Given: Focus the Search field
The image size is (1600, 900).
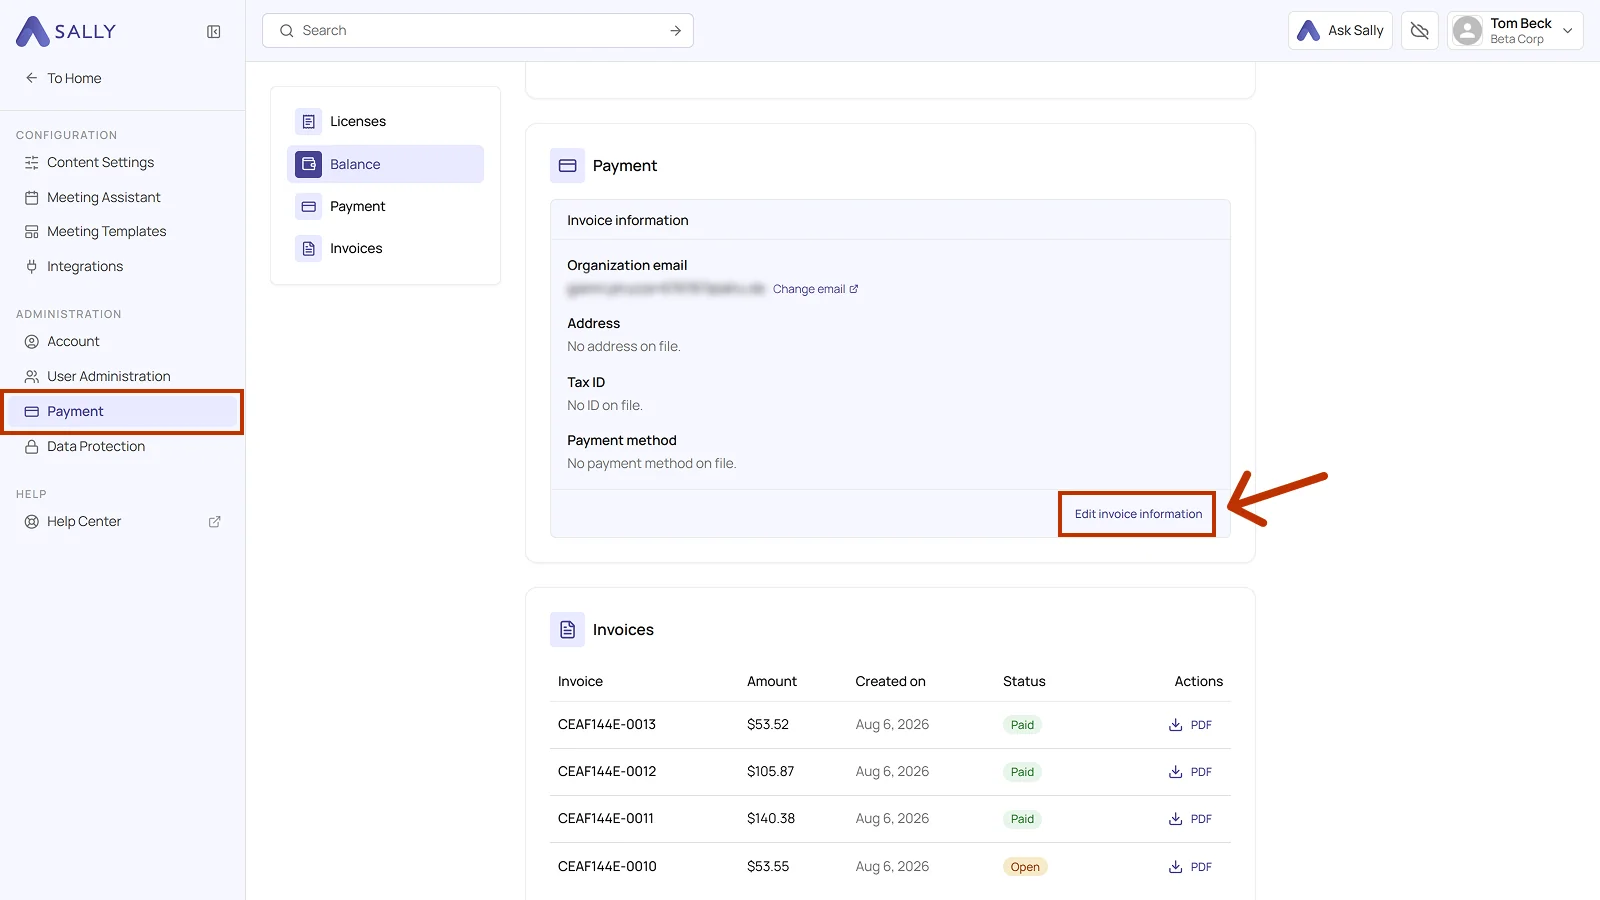Looking at the screenshot, I should point(478,30).
